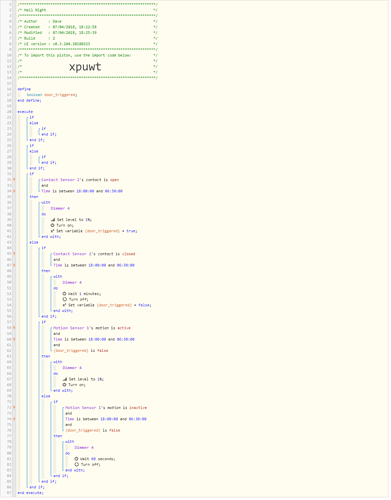Click variable icon of door_triggered = true
Viewport: 391px width, 500px height.
53,232
